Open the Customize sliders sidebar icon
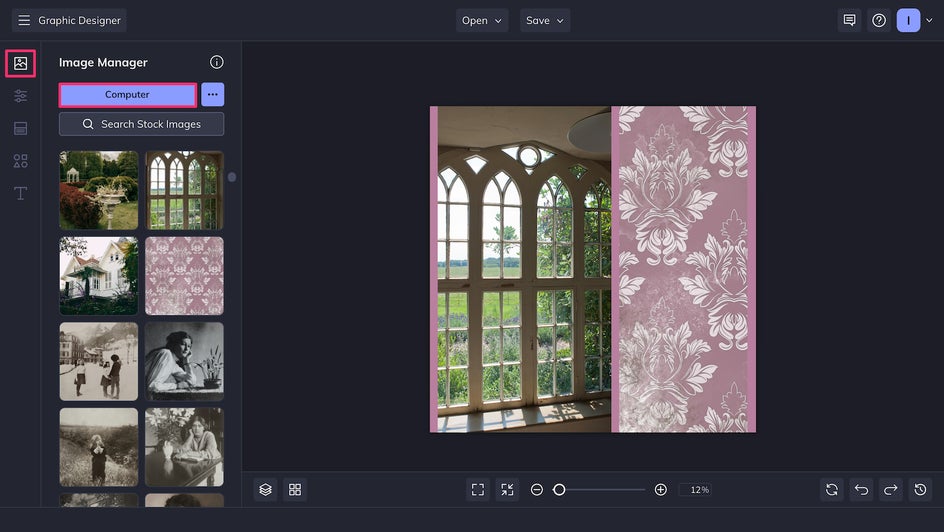Viewport: 944px width, 532px height. (x=20, y=96)
